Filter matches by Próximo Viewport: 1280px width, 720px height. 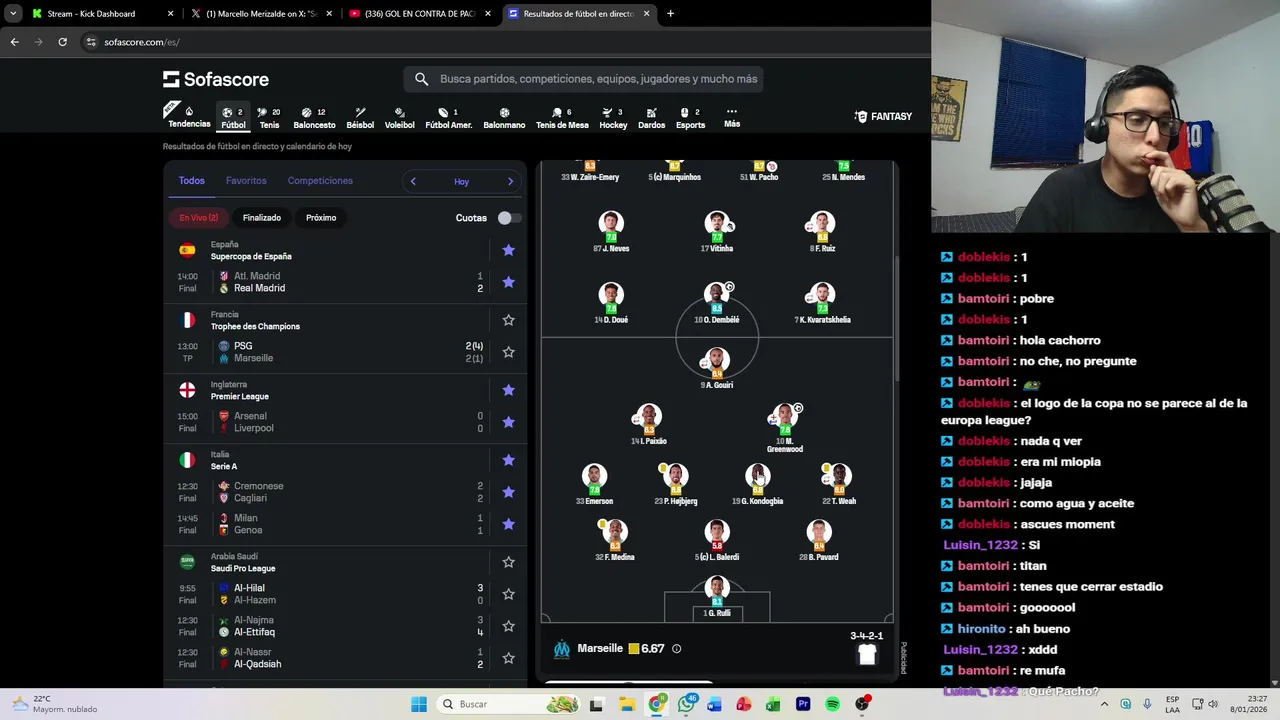[321, 218]
